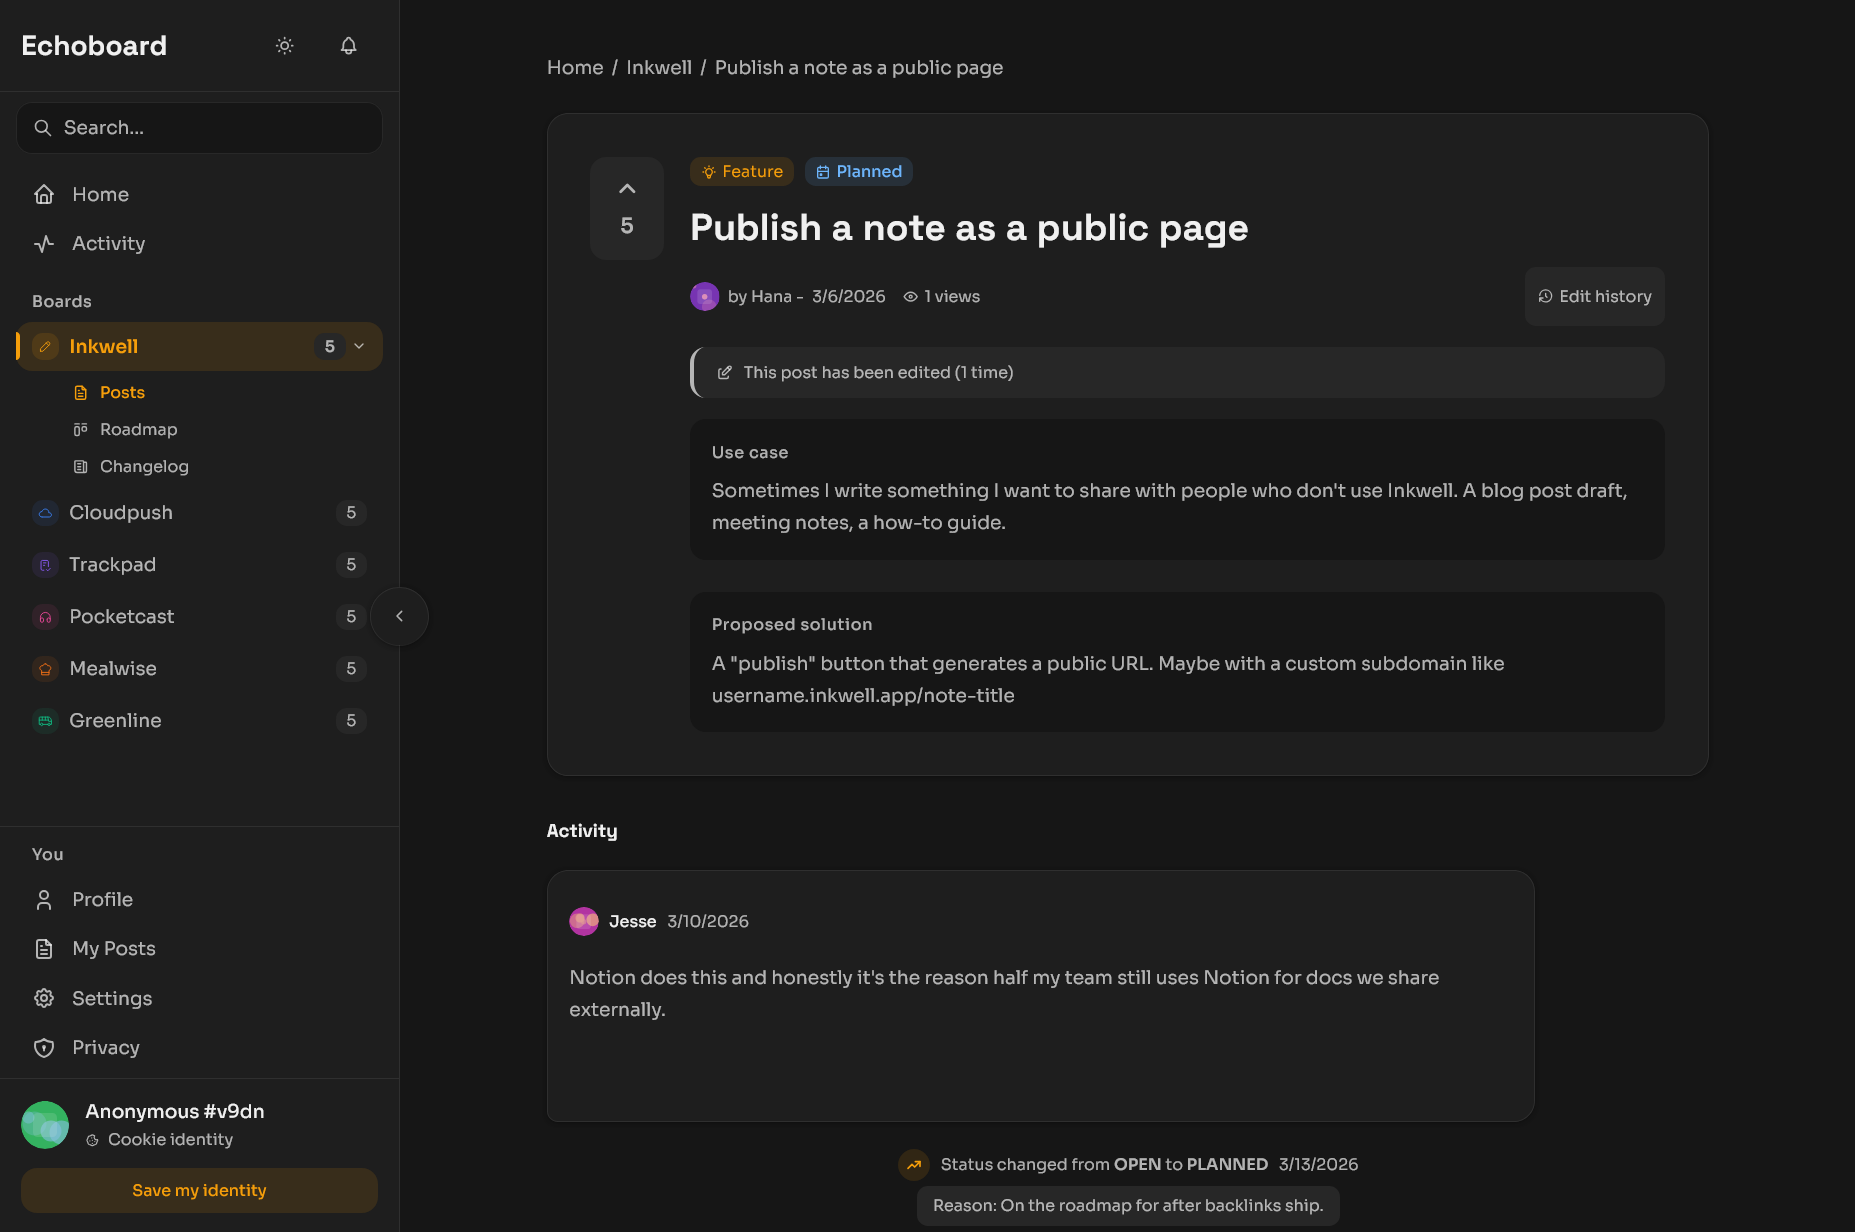The image size is (1856, 1232).
Task: Click the Planned status badge
Action: 858,171
